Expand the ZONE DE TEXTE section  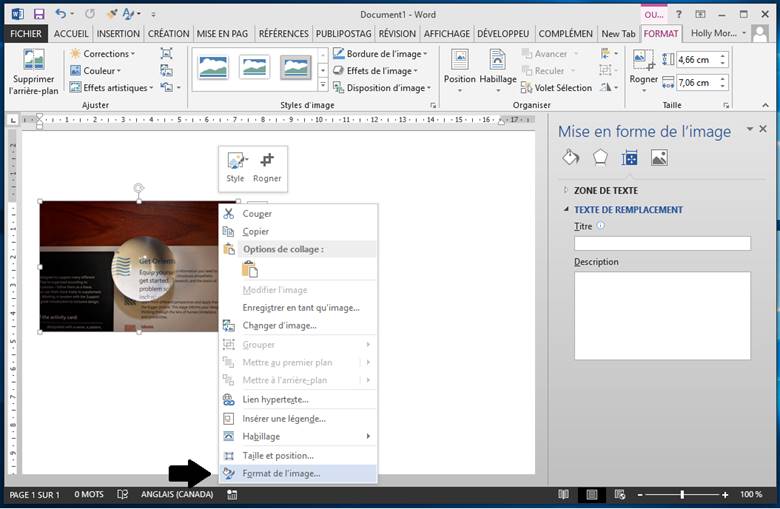[605, 190]
